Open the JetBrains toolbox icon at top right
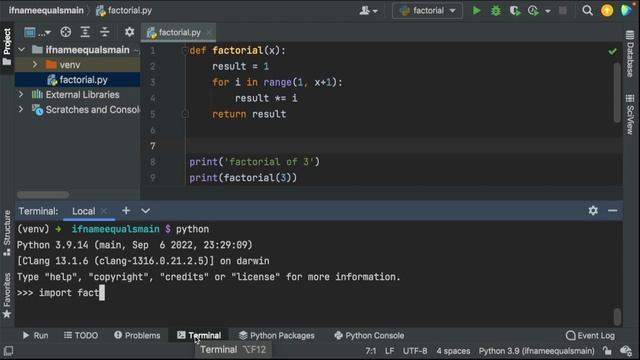Screen dimensions: 640x360 coord(626,10)
